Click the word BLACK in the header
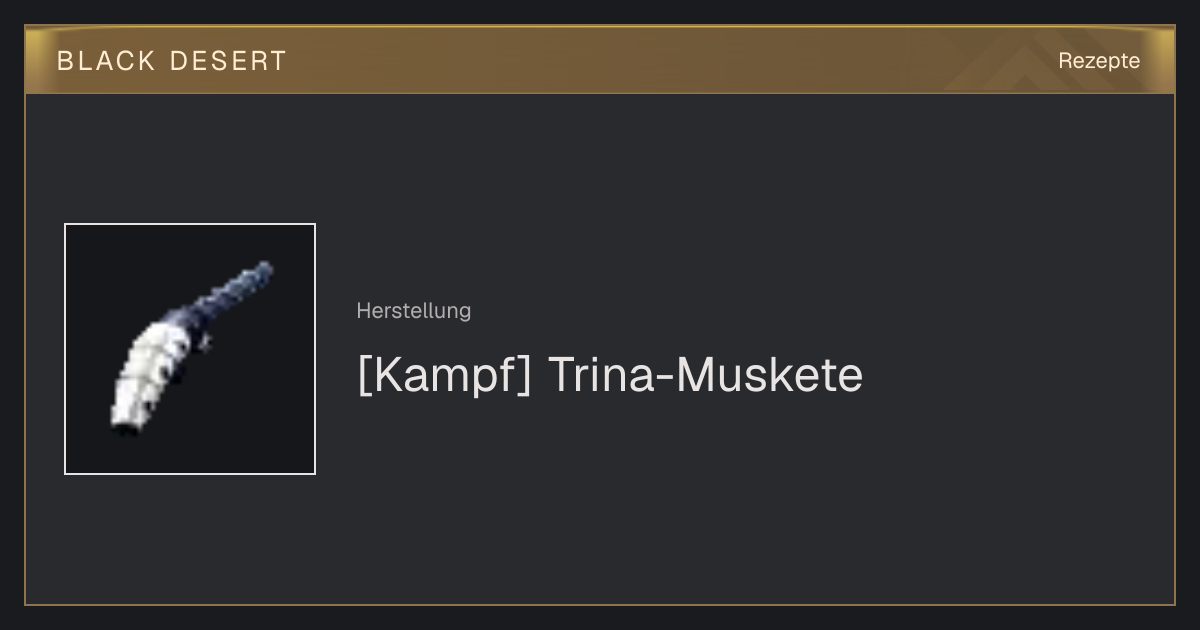The height and width of the screenshot is (630, 1200). pyautogui.click(x=106, y=61)
